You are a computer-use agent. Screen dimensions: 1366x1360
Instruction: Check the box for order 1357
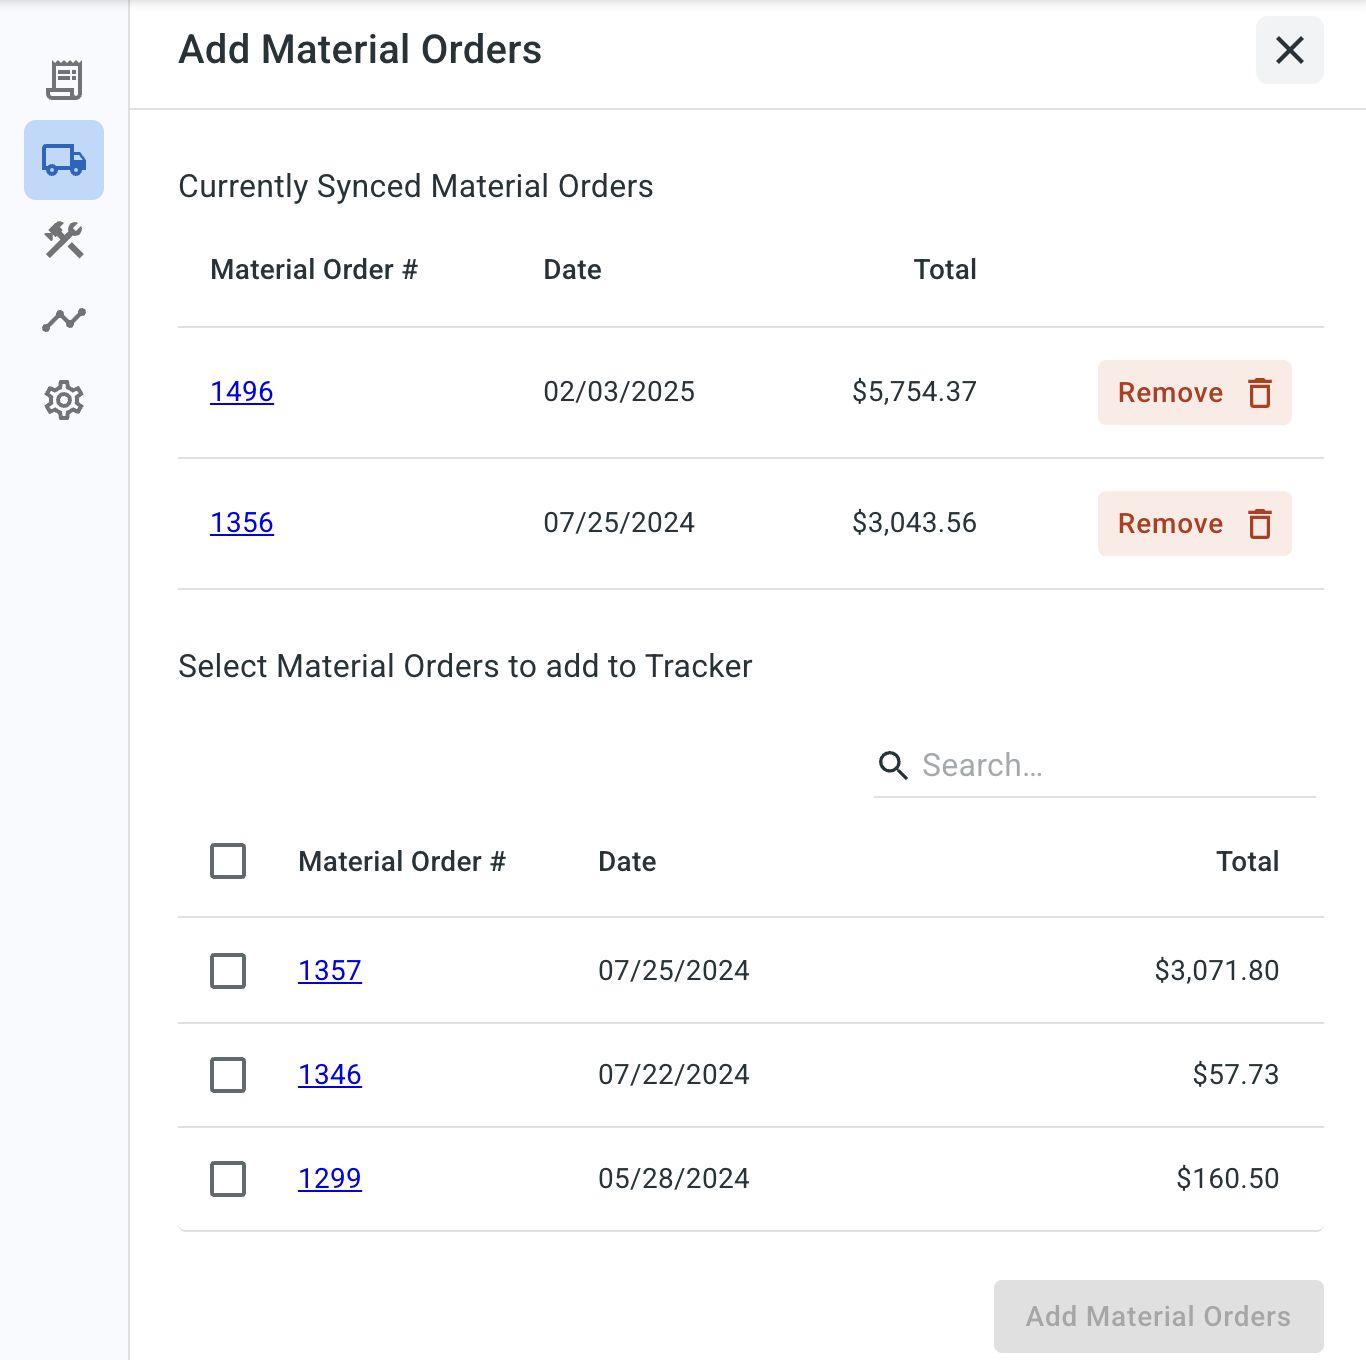click(x=228, y=971)
